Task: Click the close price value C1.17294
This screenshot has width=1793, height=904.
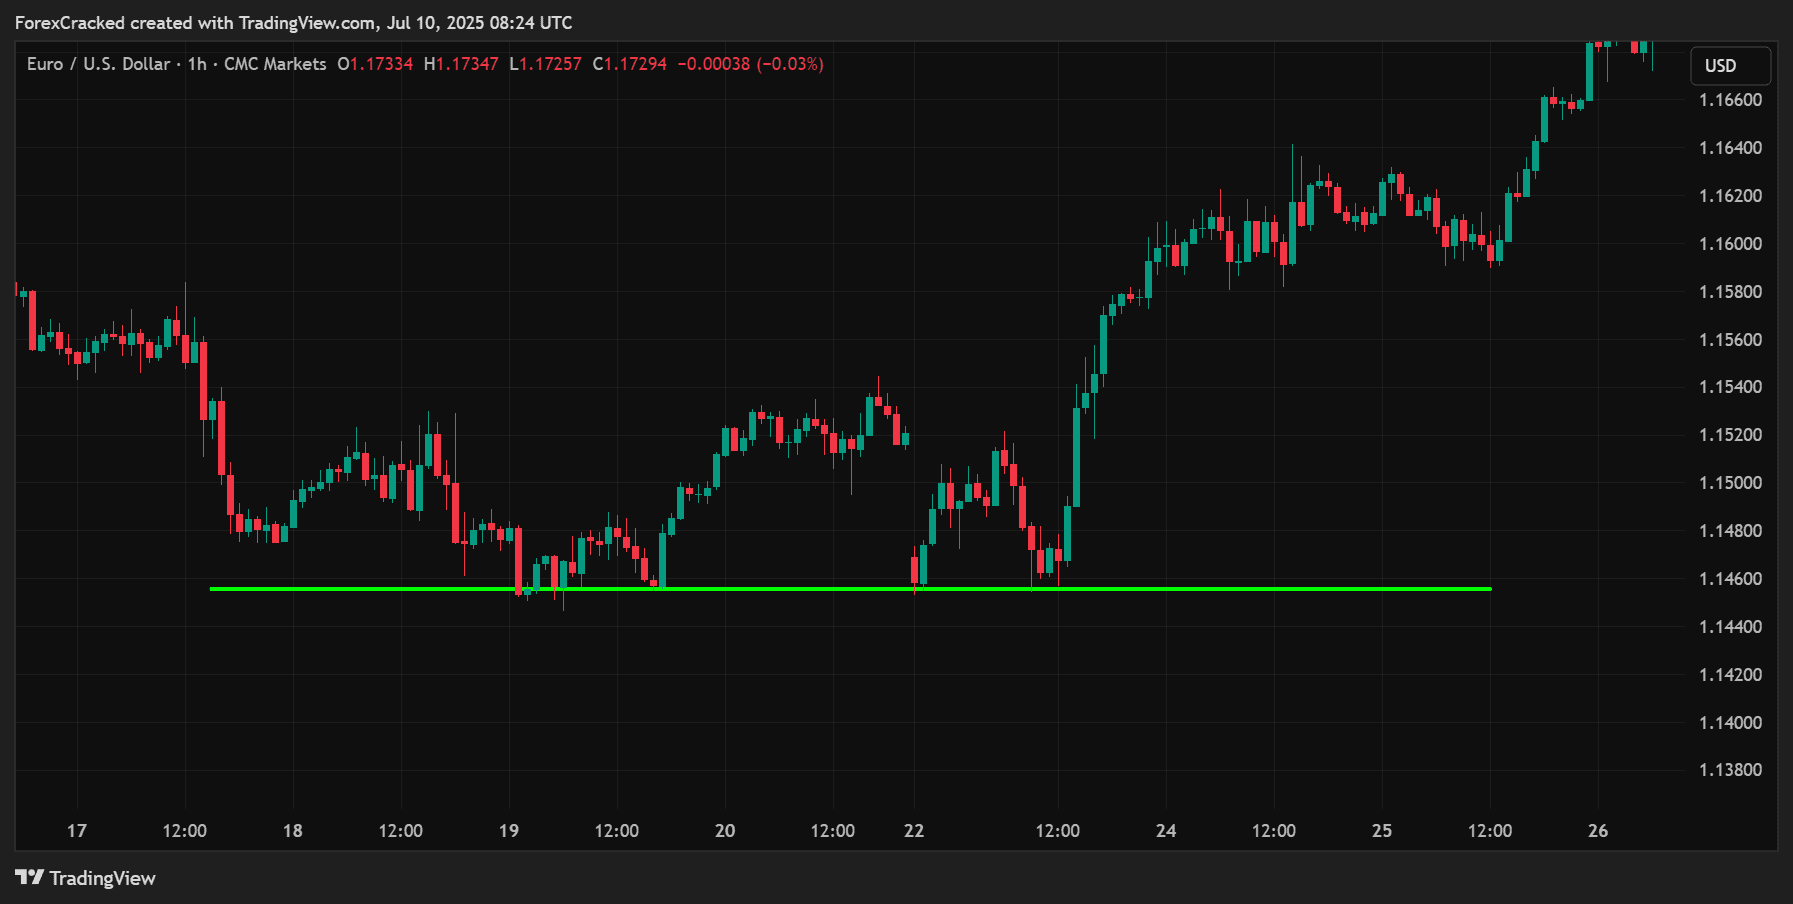Action: coord(630,64)
